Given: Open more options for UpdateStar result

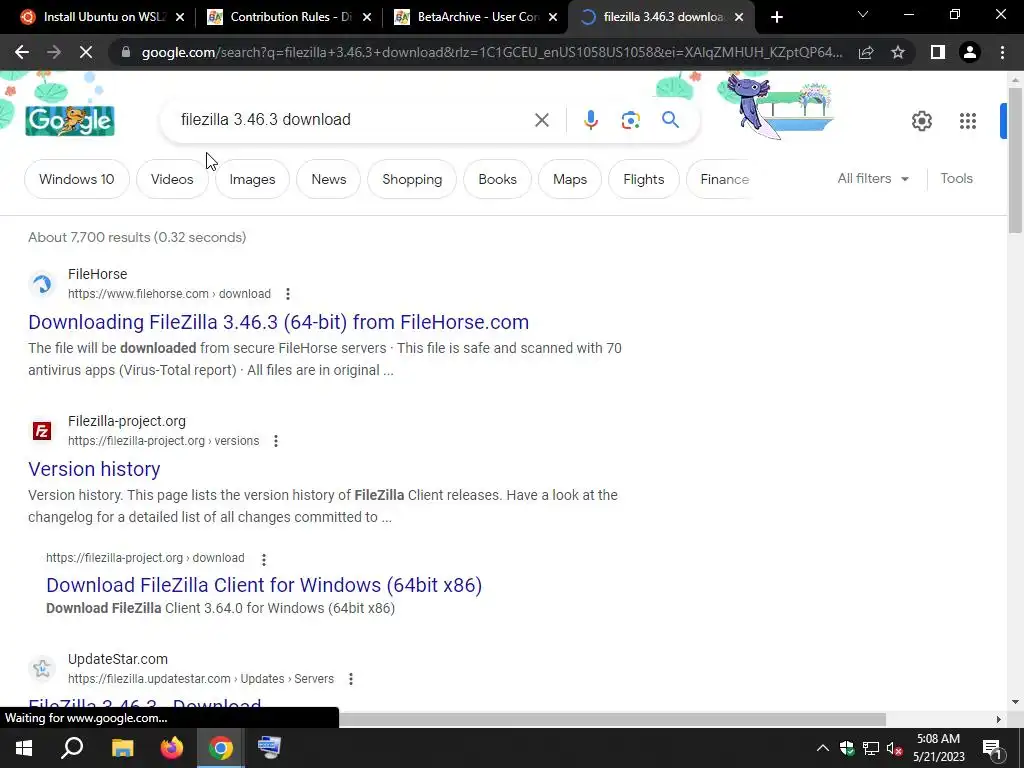Looking at the screenshot, I should 351,679.
